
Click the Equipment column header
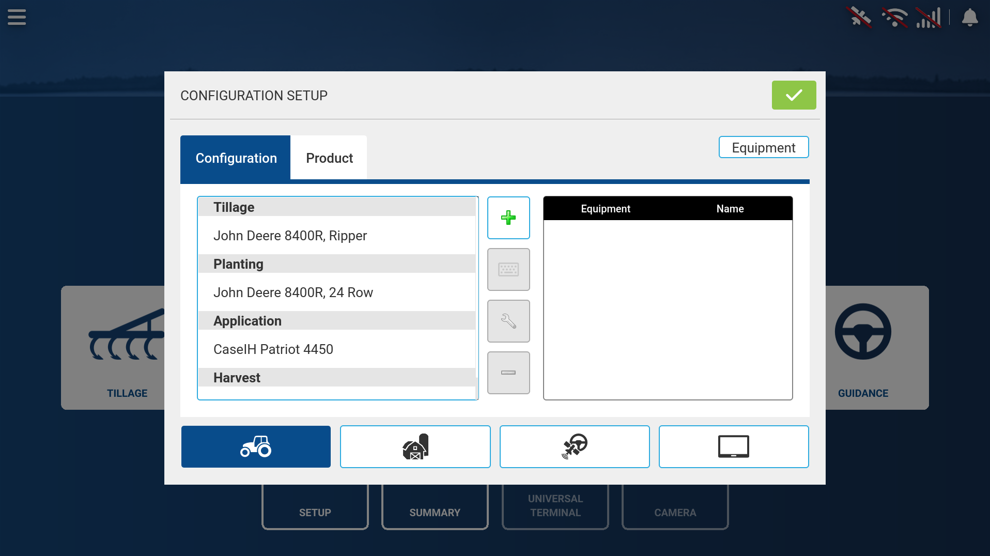pyautogui.click(x=605, y=209)
